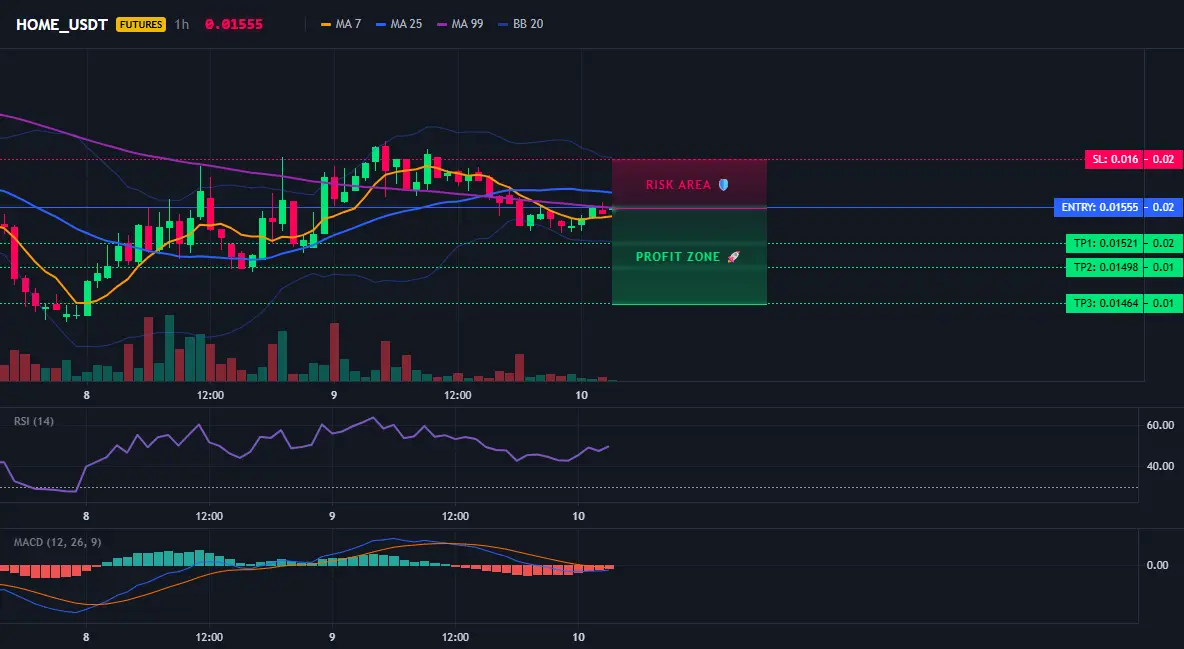Image resolution: width=1184 pixels, height=649 pixels.
Task: Click the 0.00 MACD axis value
Action: [1158, 565]
